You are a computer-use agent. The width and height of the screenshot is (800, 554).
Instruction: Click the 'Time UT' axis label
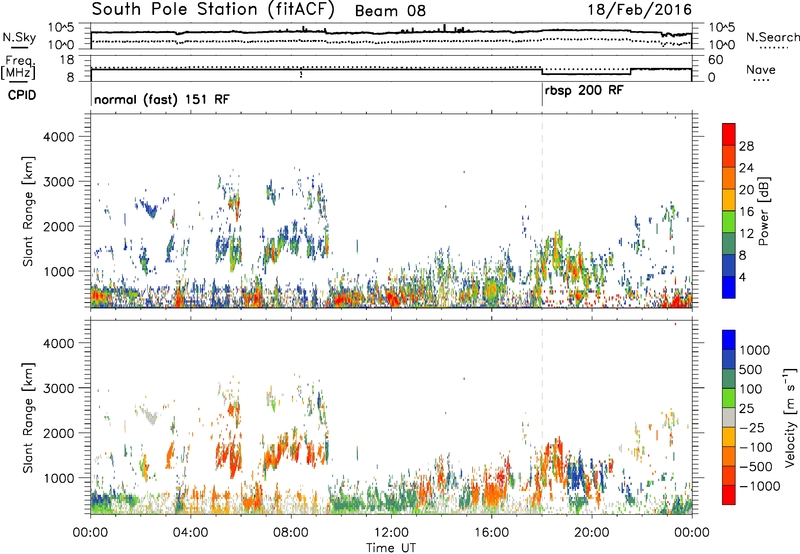tap(391, 548)
